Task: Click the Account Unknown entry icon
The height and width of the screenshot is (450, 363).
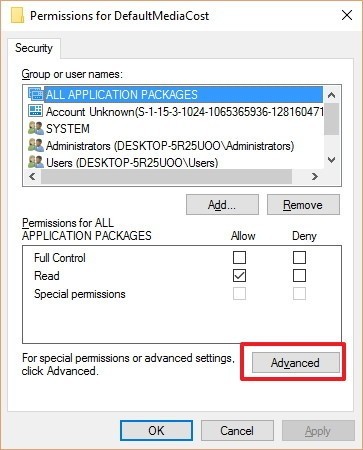Action: [x=36, y=111]
